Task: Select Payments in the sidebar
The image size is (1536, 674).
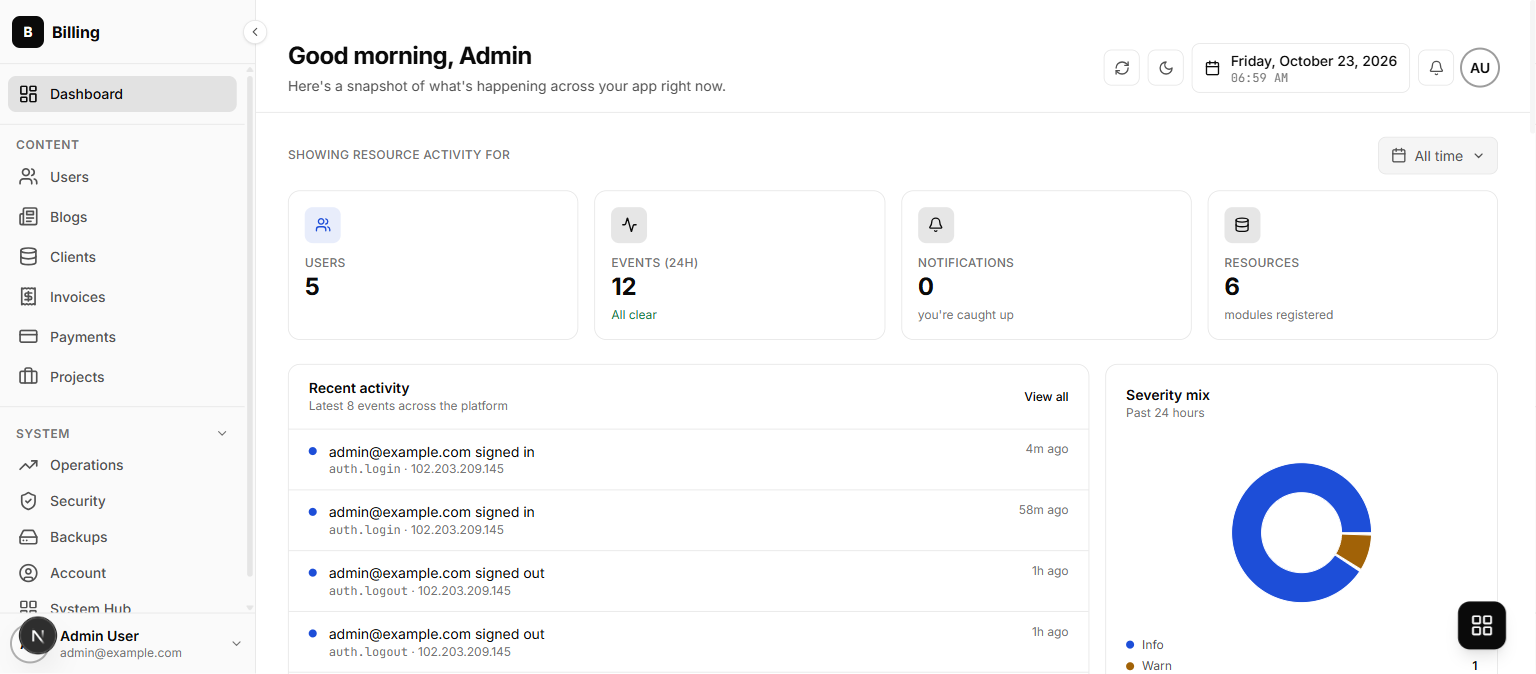Action: click(x=122, y=337)
